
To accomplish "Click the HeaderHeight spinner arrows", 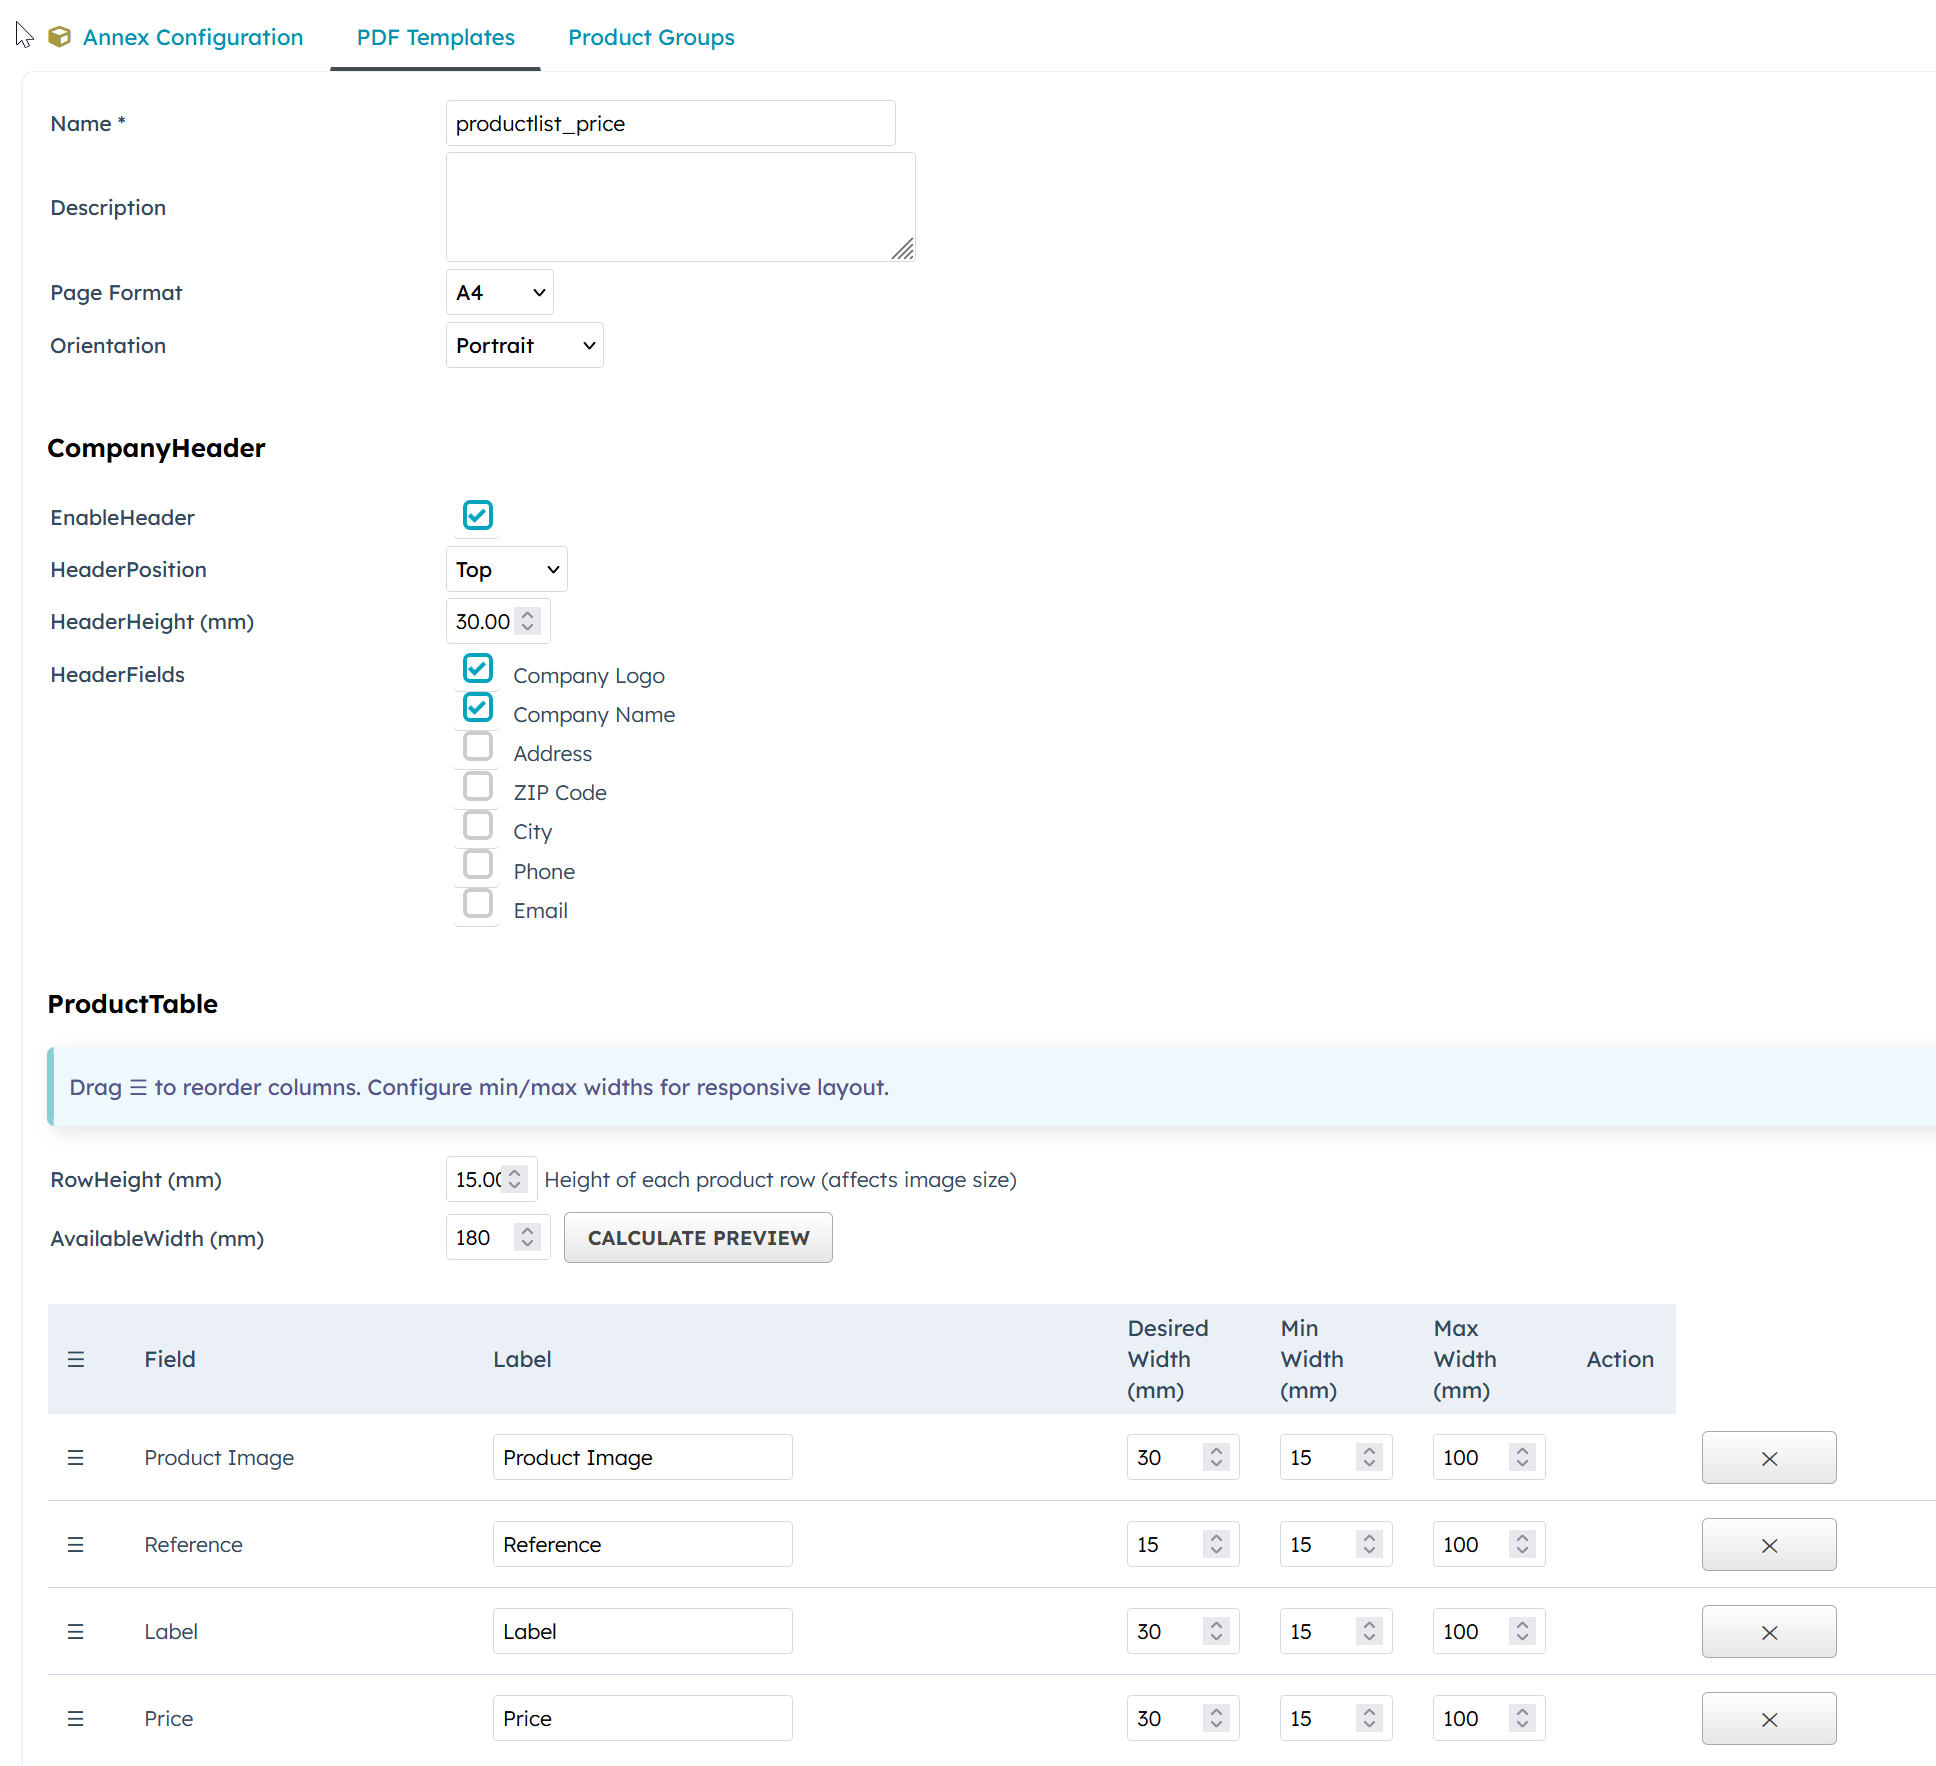I will 528,622.
